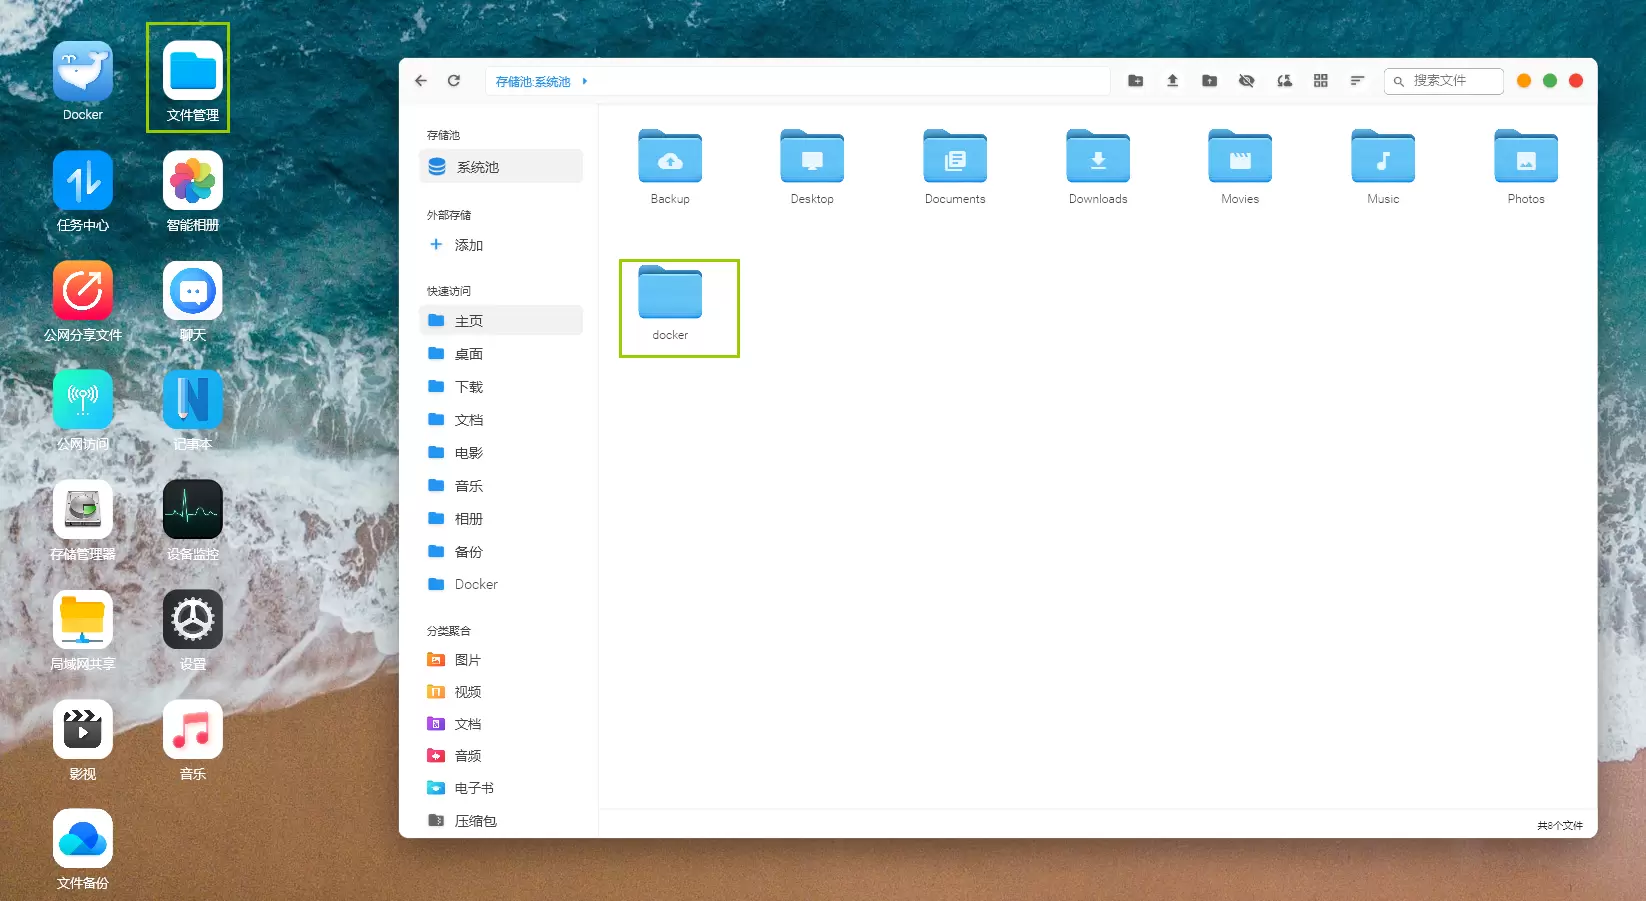
Task: Open the 图片 category in sidebar
Action: pos(467,660)
